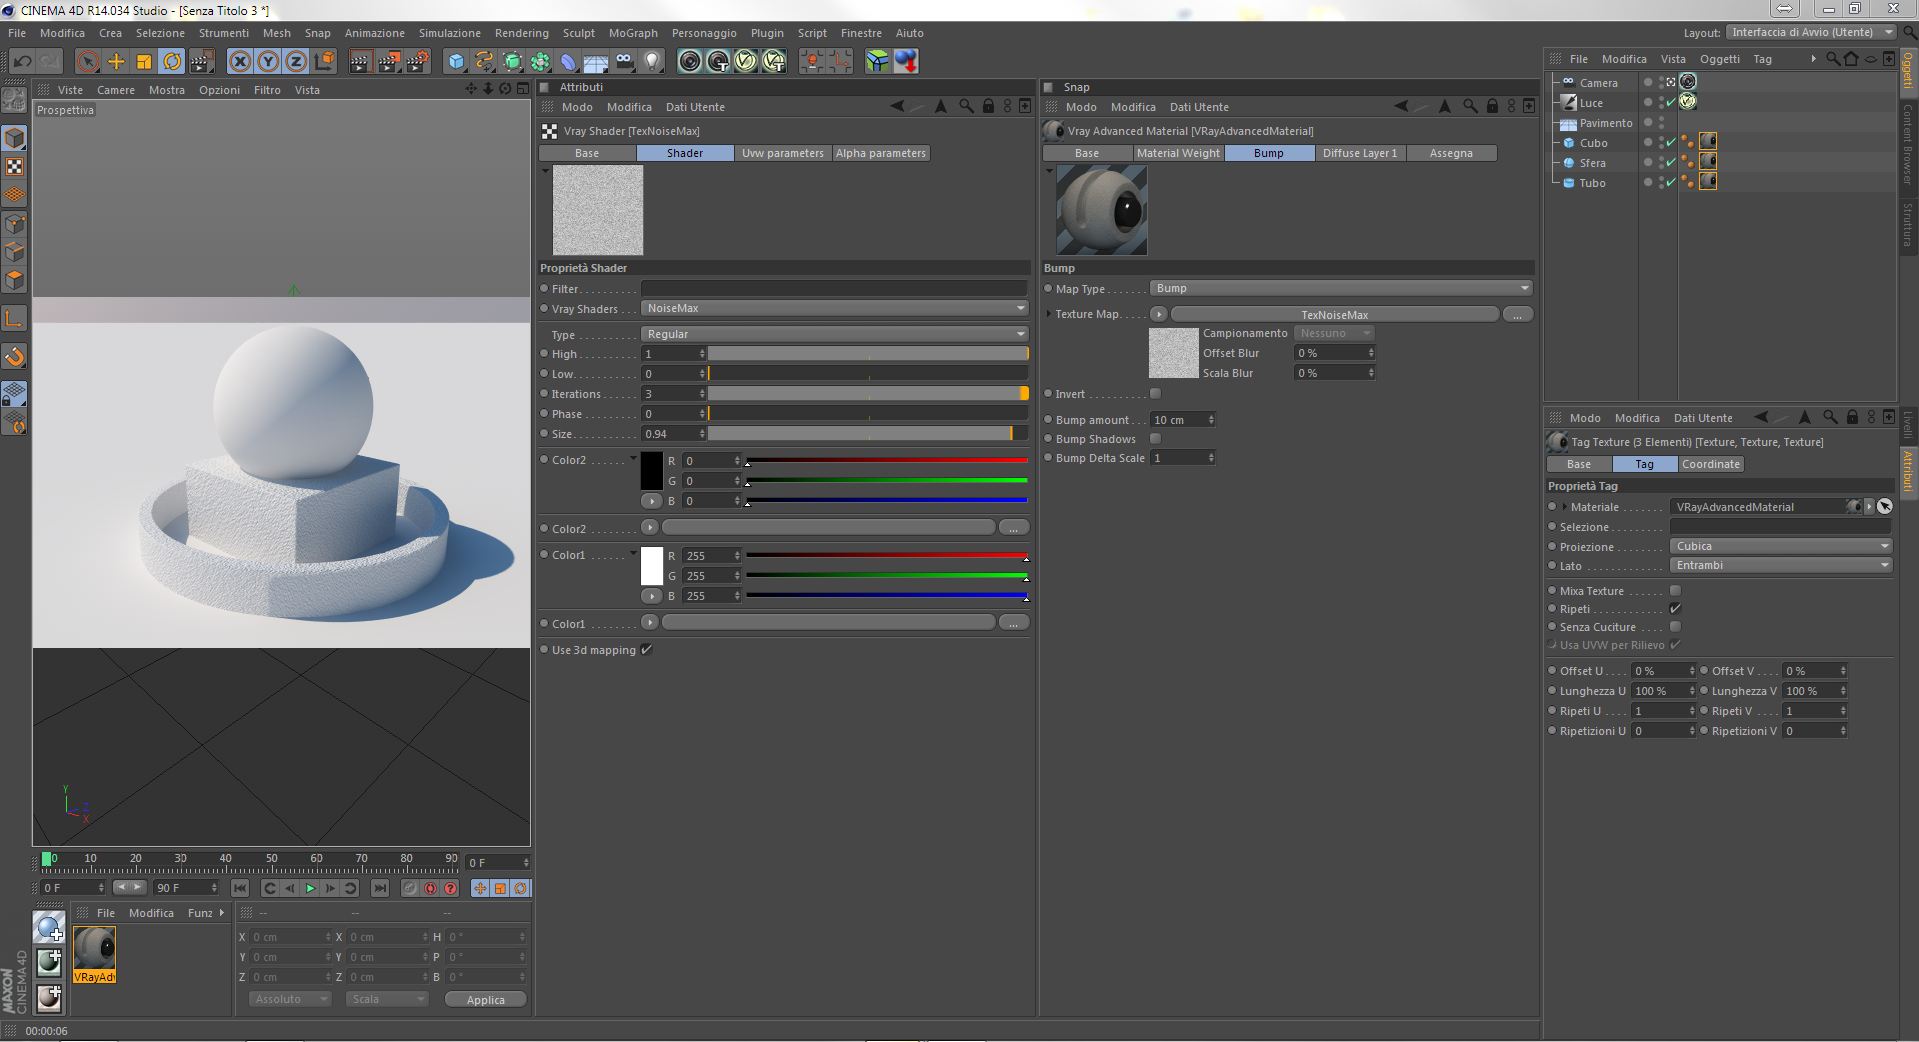The image size is (1919, 1042).
Task: Select the texture tag on the Sfera row
Action: tap(1708, 162)
